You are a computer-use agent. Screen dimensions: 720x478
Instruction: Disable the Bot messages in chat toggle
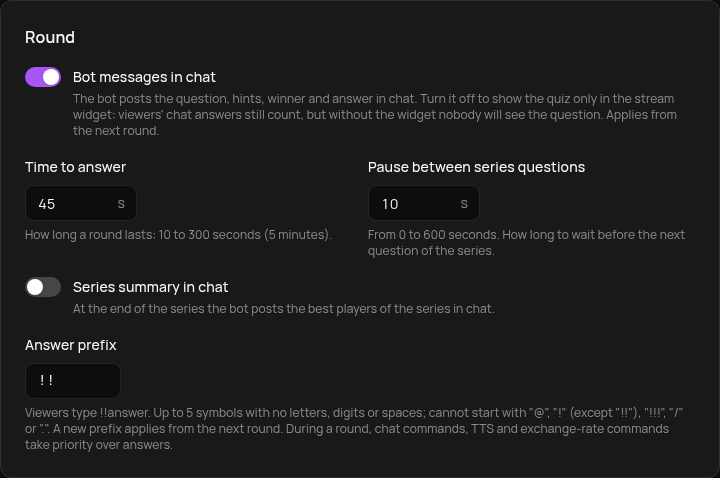point(43,77)
